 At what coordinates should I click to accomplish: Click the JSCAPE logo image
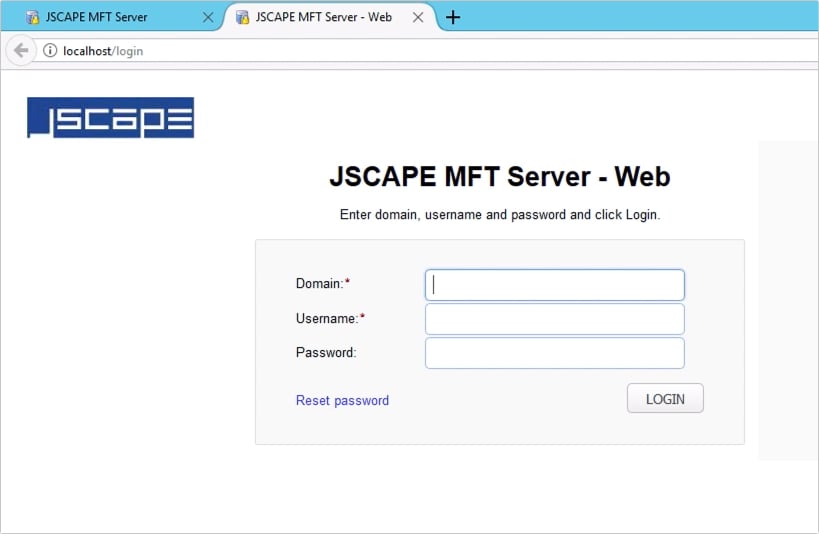[x=110, y=118]
